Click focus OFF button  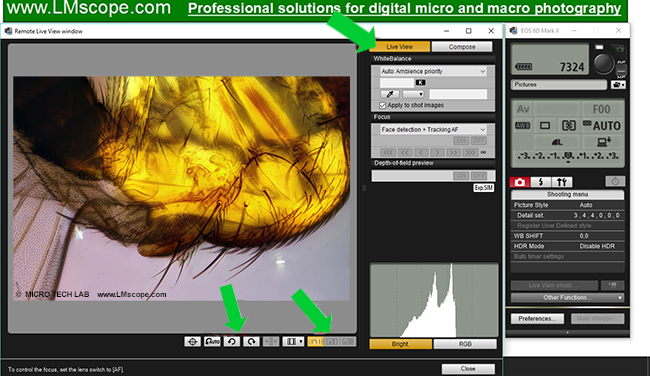(479, 141)
